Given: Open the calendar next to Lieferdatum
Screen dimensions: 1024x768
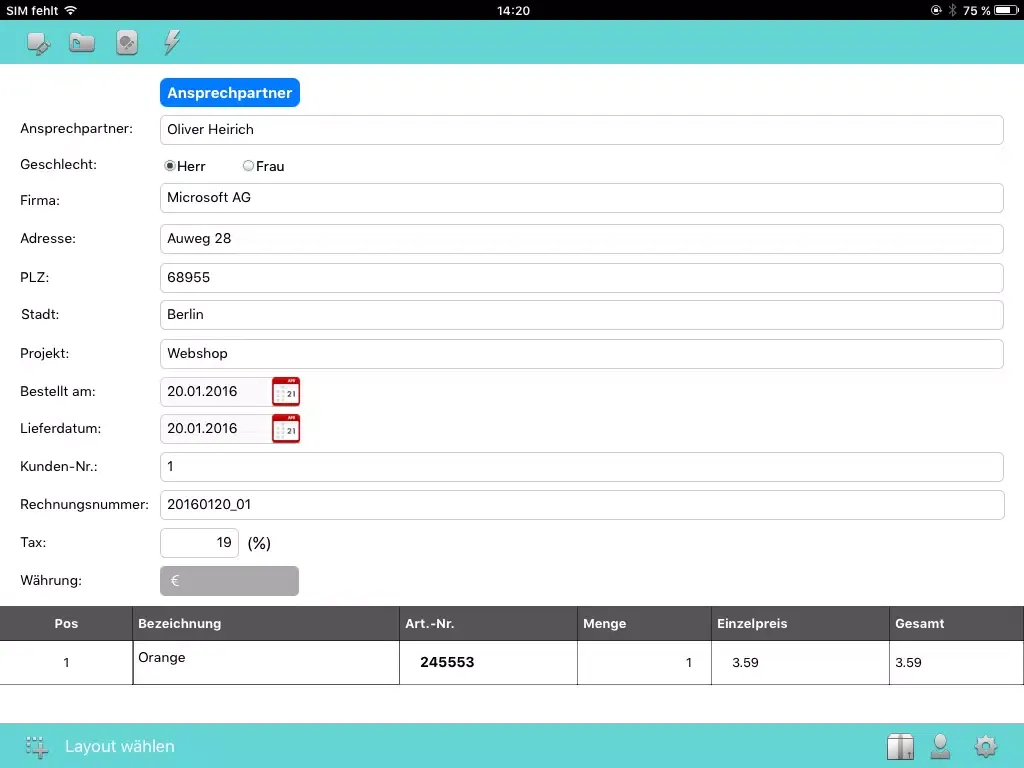Looking at the screenshot, I should [x=286, y=429].
